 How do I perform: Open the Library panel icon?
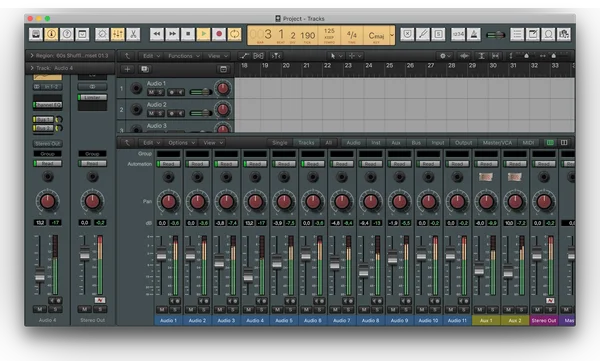(x=36, y=34)
